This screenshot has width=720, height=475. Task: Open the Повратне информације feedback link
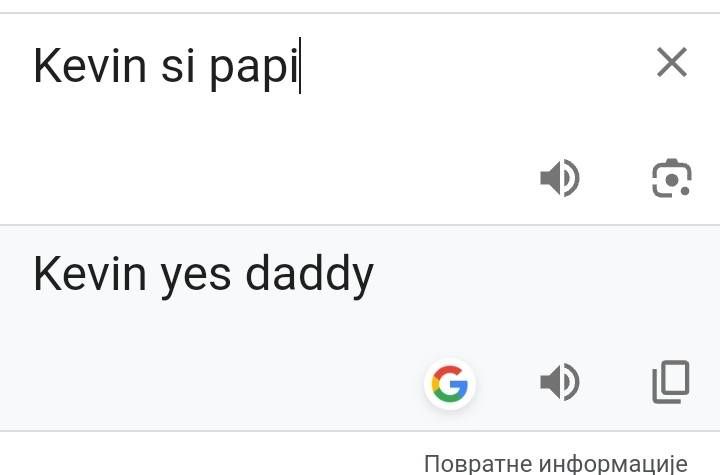556,463
